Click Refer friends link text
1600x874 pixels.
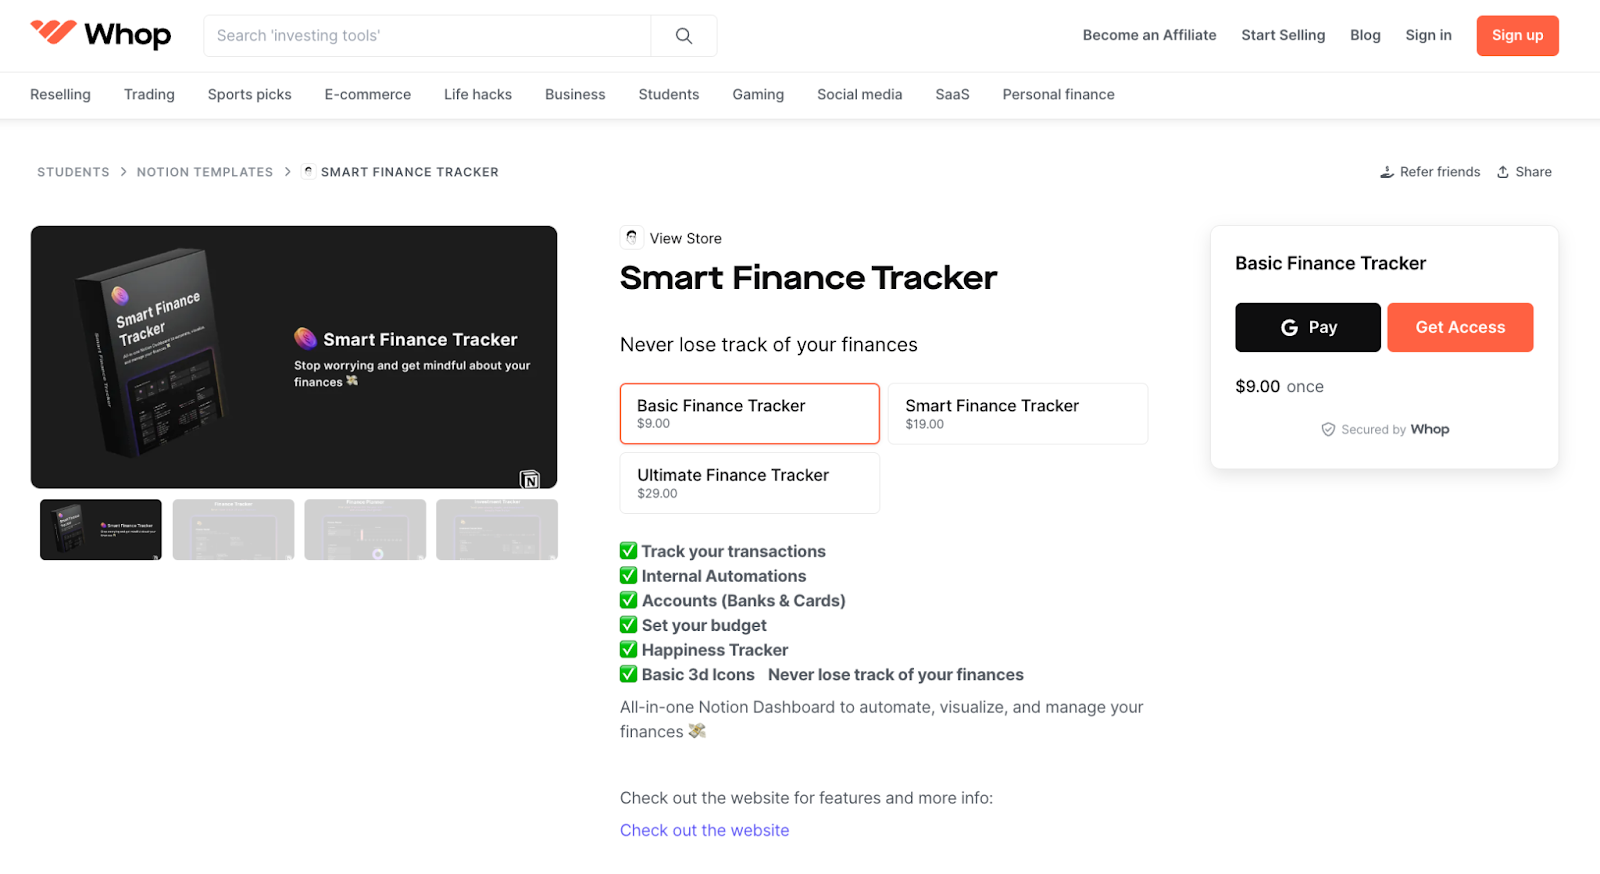click(1440, 172)
